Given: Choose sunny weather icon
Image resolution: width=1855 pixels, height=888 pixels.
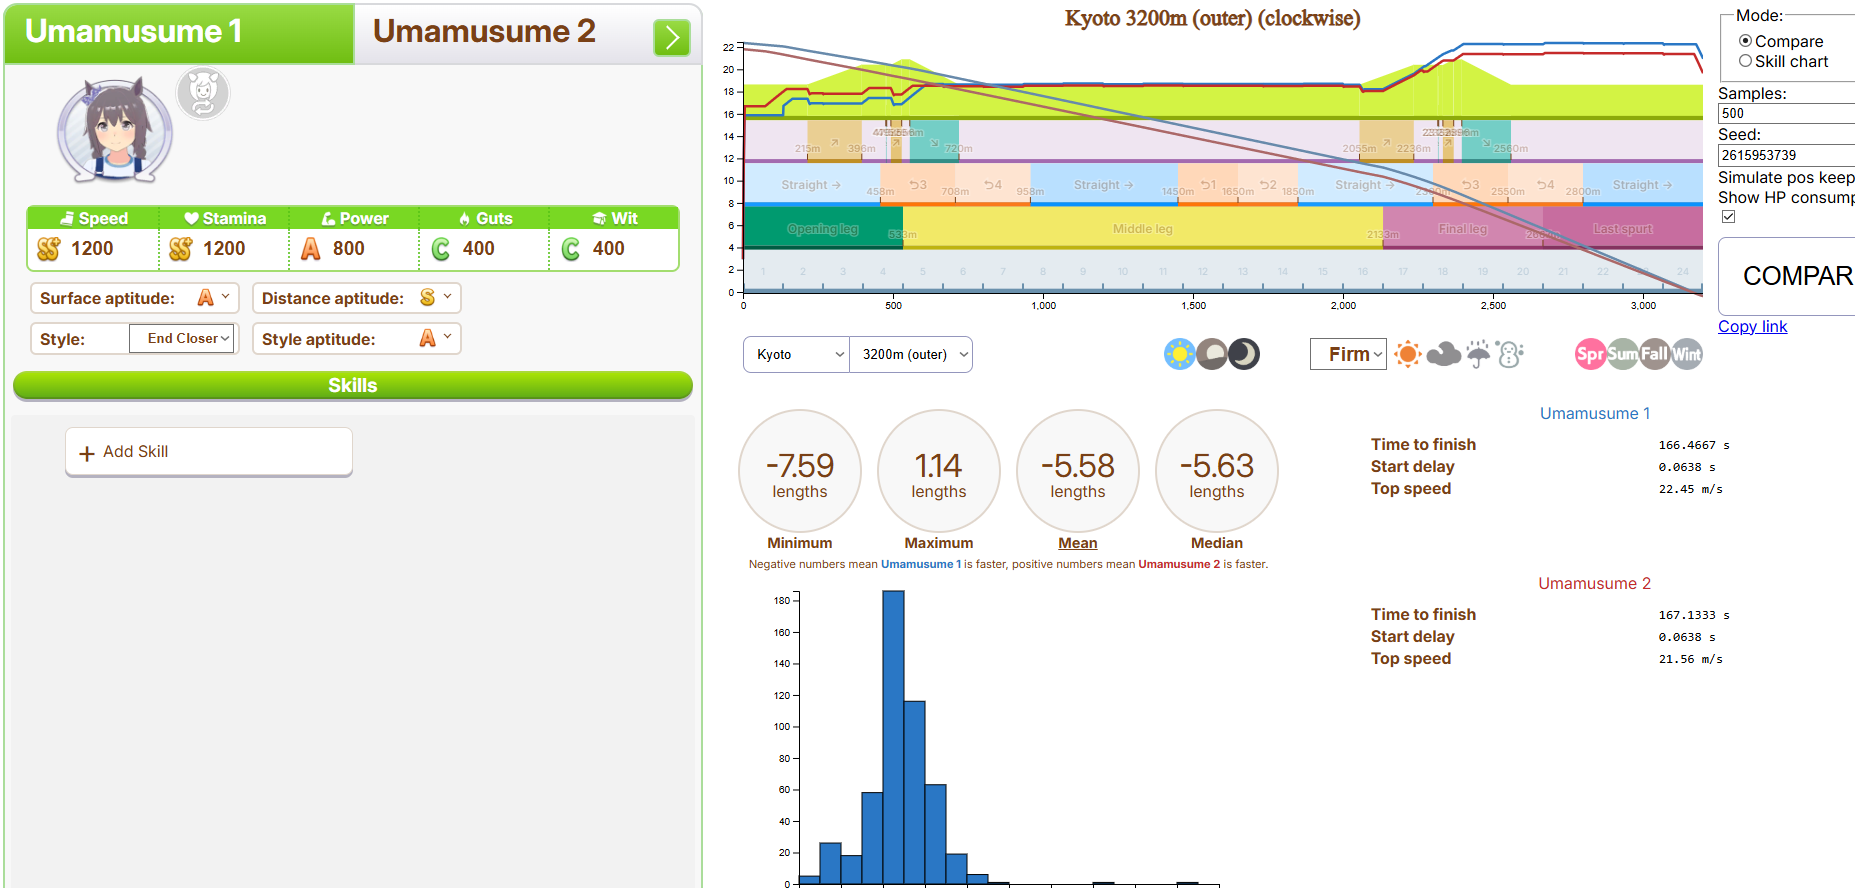Looking at the screenshot, I should point(1408,354).
